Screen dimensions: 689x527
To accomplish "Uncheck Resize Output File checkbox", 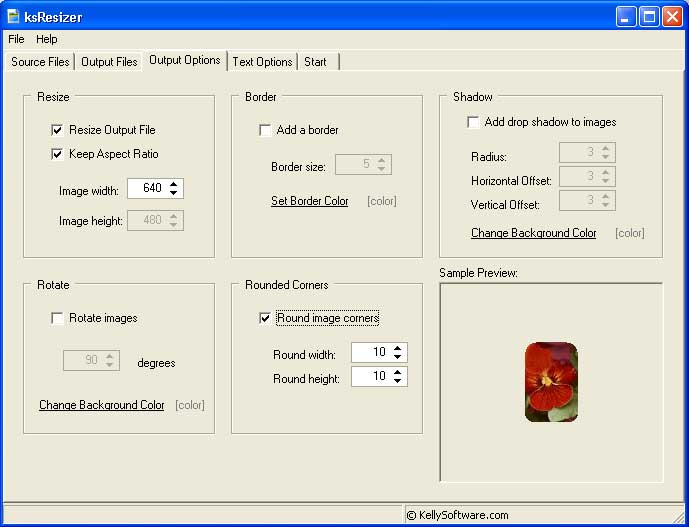I will coord(57,130).
